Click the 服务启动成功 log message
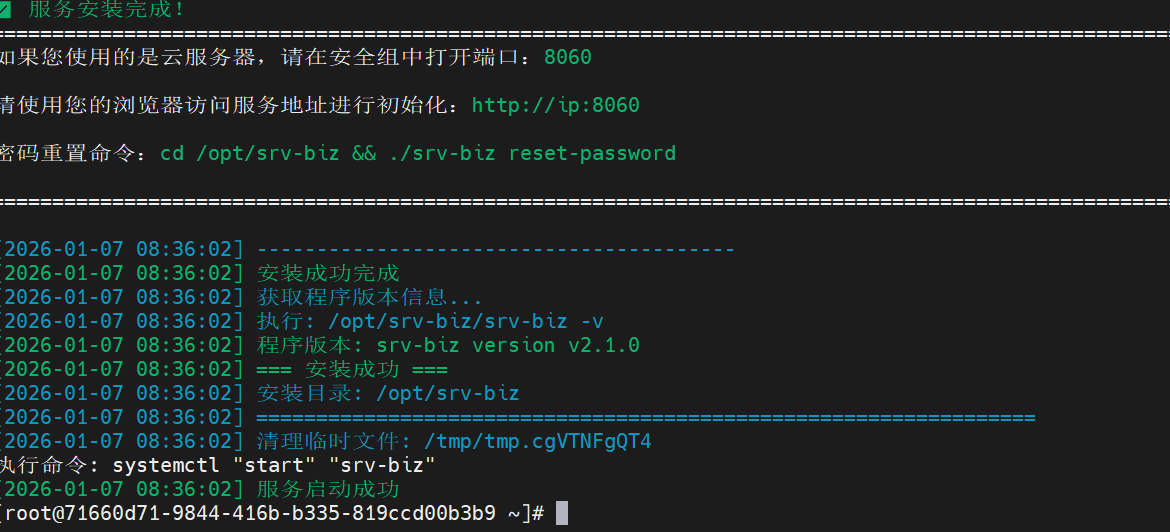The image size is (1170, 532). click(328, 489)
